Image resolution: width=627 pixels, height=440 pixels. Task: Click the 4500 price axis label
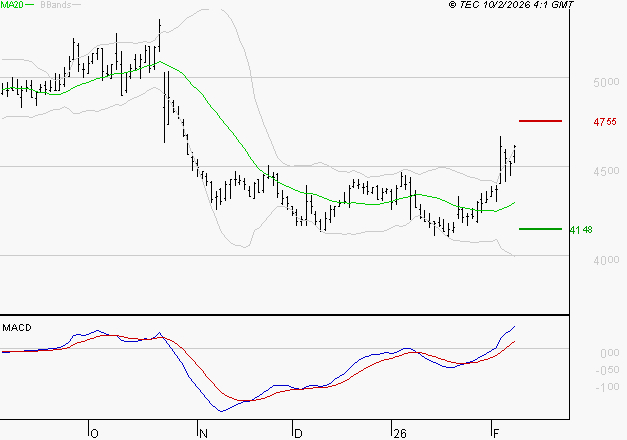606,171
